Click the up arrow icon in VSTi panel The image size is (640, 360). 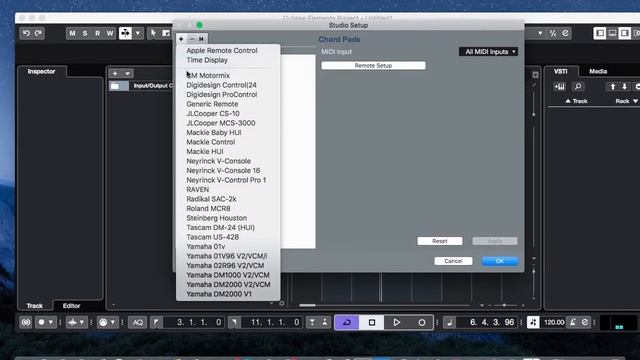tap(612, 87)
